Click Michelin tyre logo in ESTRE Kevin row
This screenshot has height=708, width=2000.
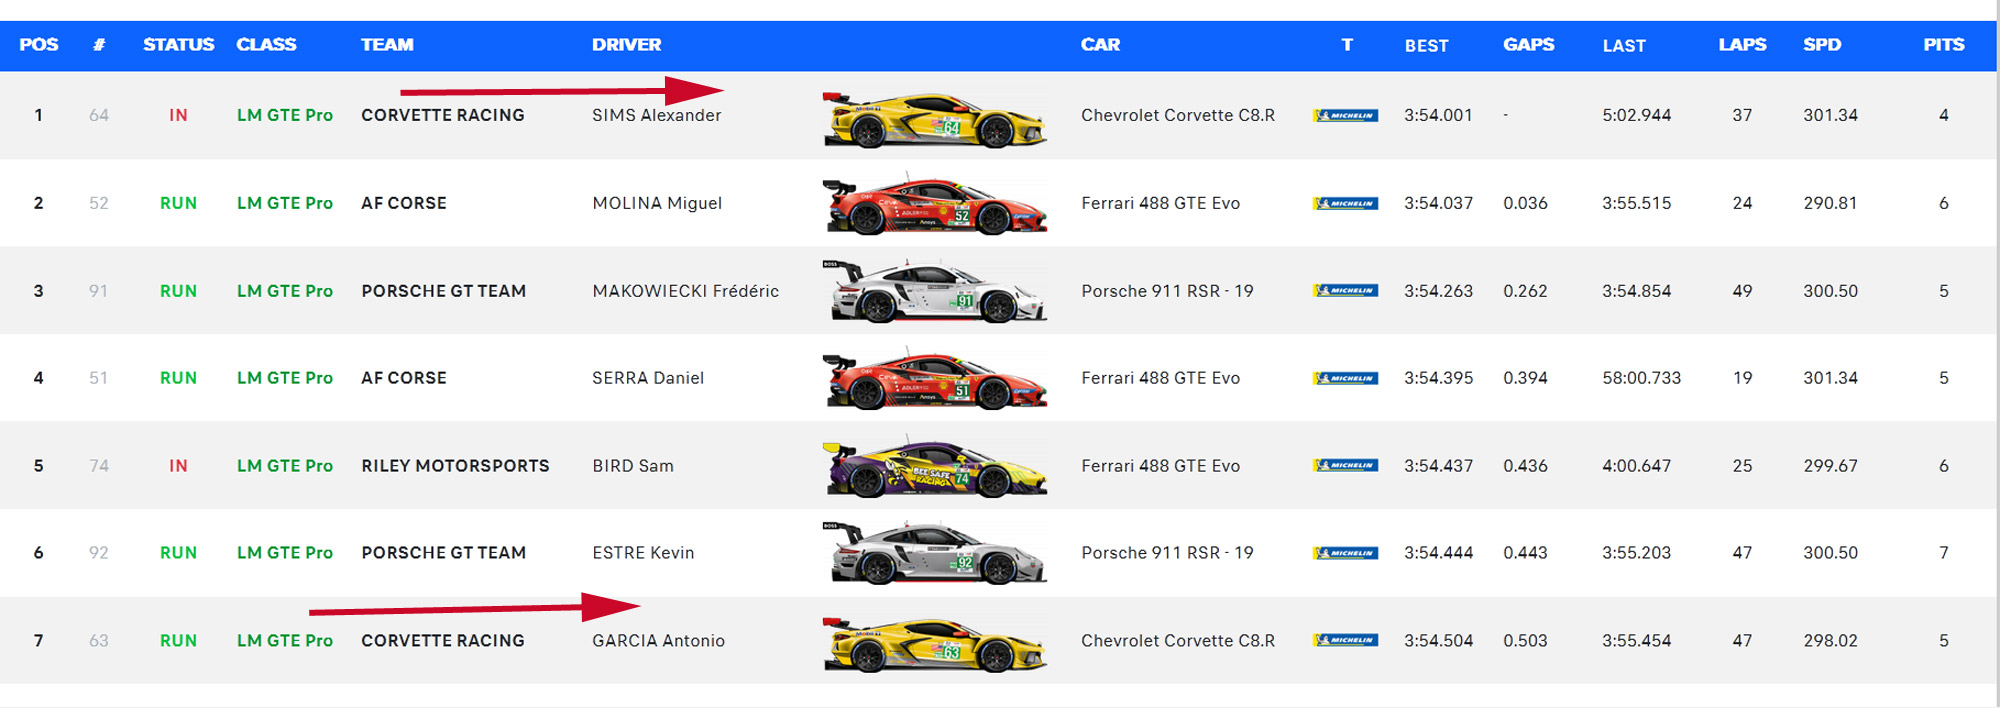(1345, 553)
